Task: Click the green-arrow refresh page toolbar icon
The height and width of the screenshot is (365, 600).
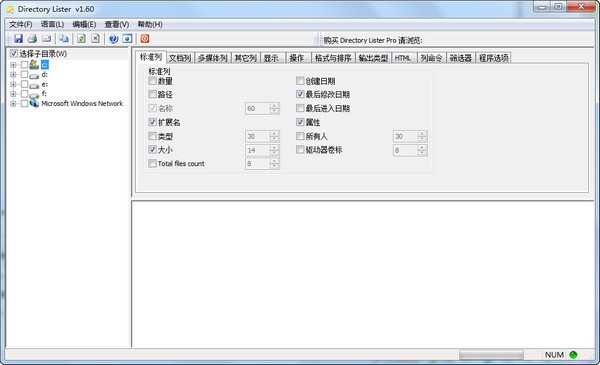Action: pos(81,39)
